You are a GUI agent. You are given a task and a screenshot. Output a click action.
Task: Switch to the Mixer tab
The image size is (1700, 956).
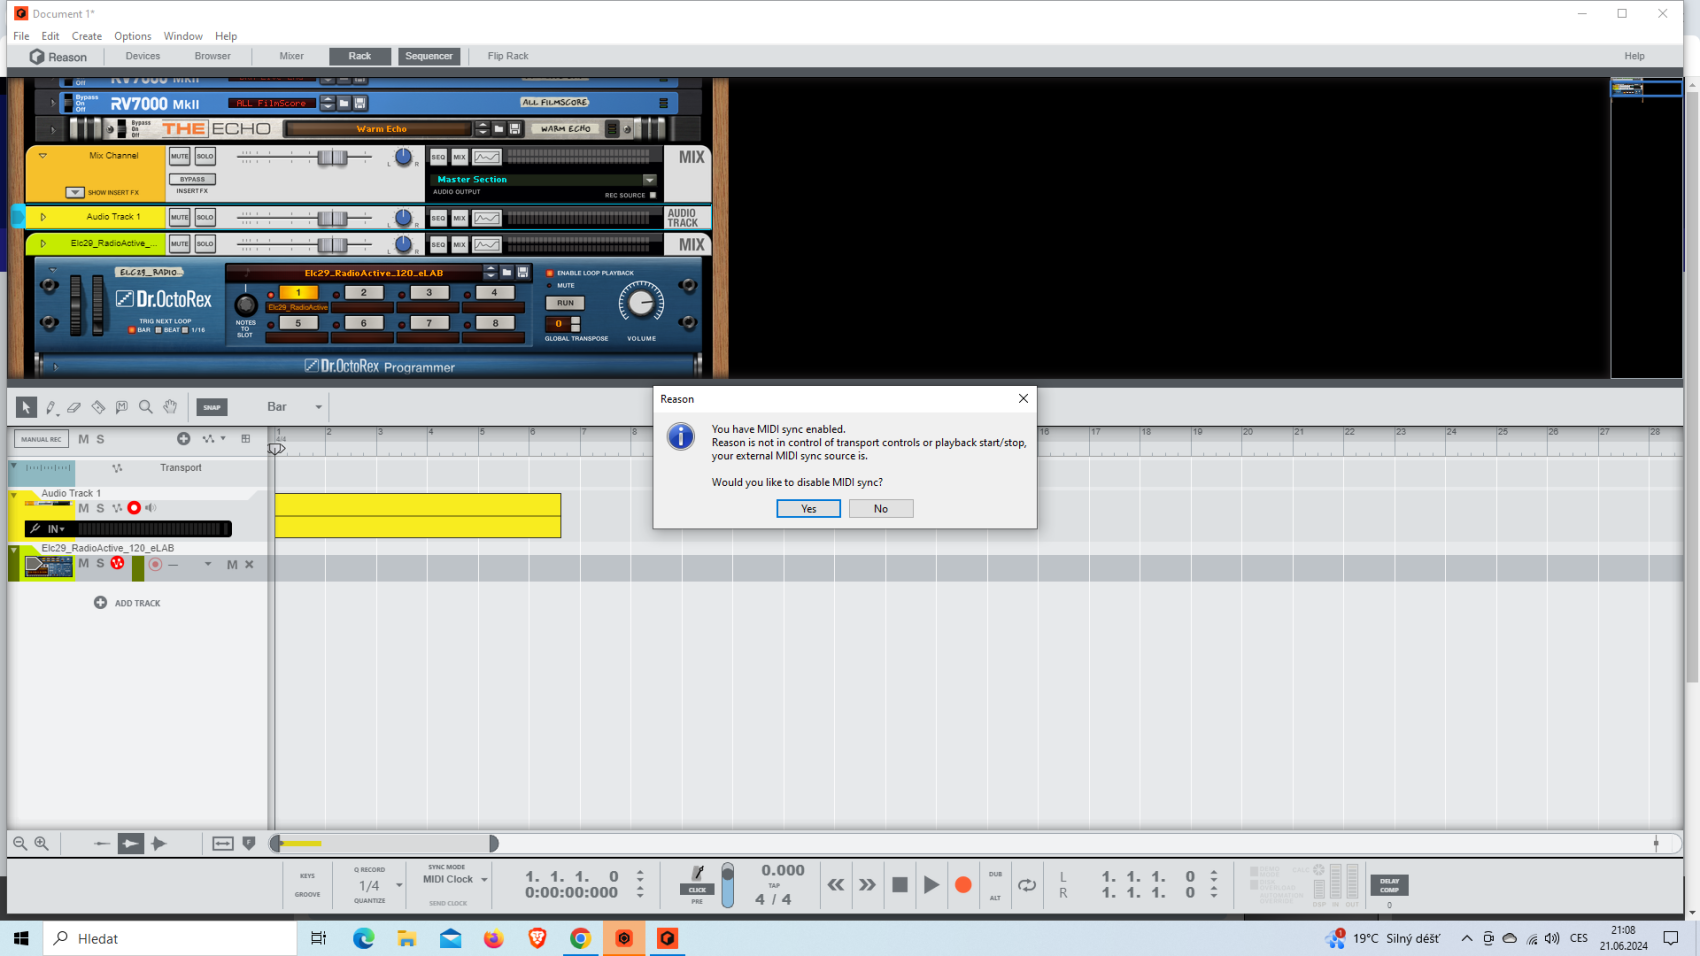click(291, 56)
